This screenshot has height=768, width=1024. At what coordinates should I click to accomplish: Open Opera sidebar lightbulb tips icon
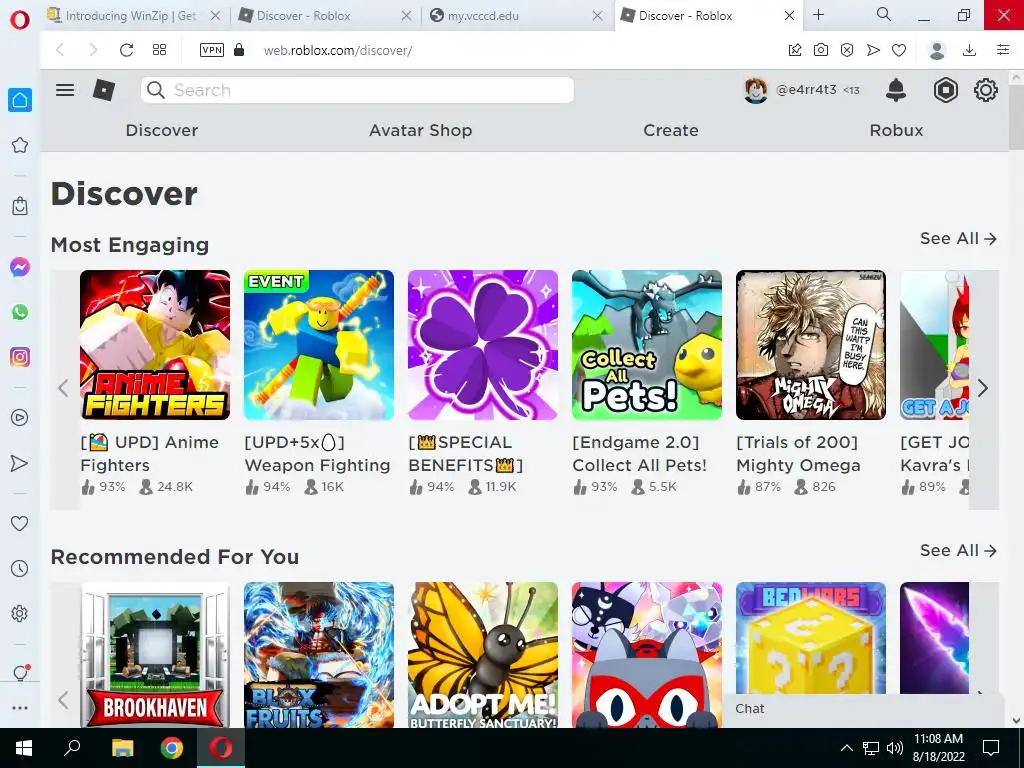21,673
